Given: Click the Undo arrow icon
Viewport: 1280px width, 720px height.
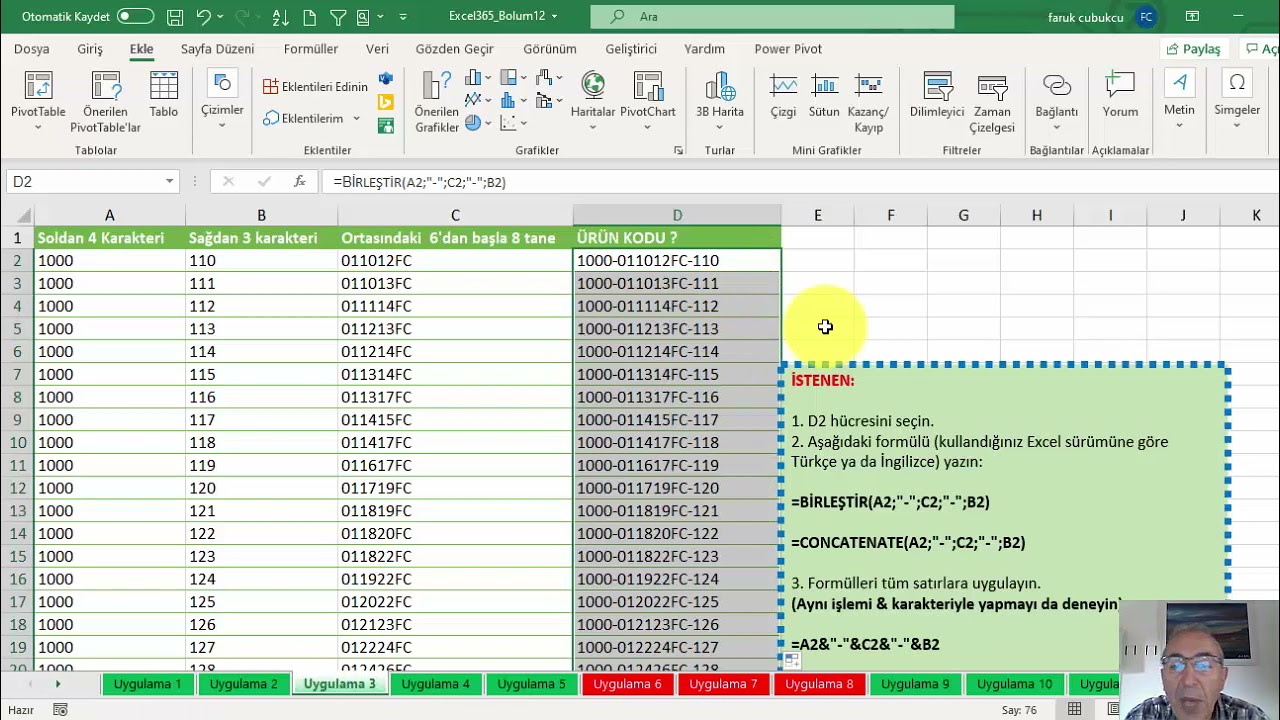Looking at the screenshot, I should [x=204, y=17].
